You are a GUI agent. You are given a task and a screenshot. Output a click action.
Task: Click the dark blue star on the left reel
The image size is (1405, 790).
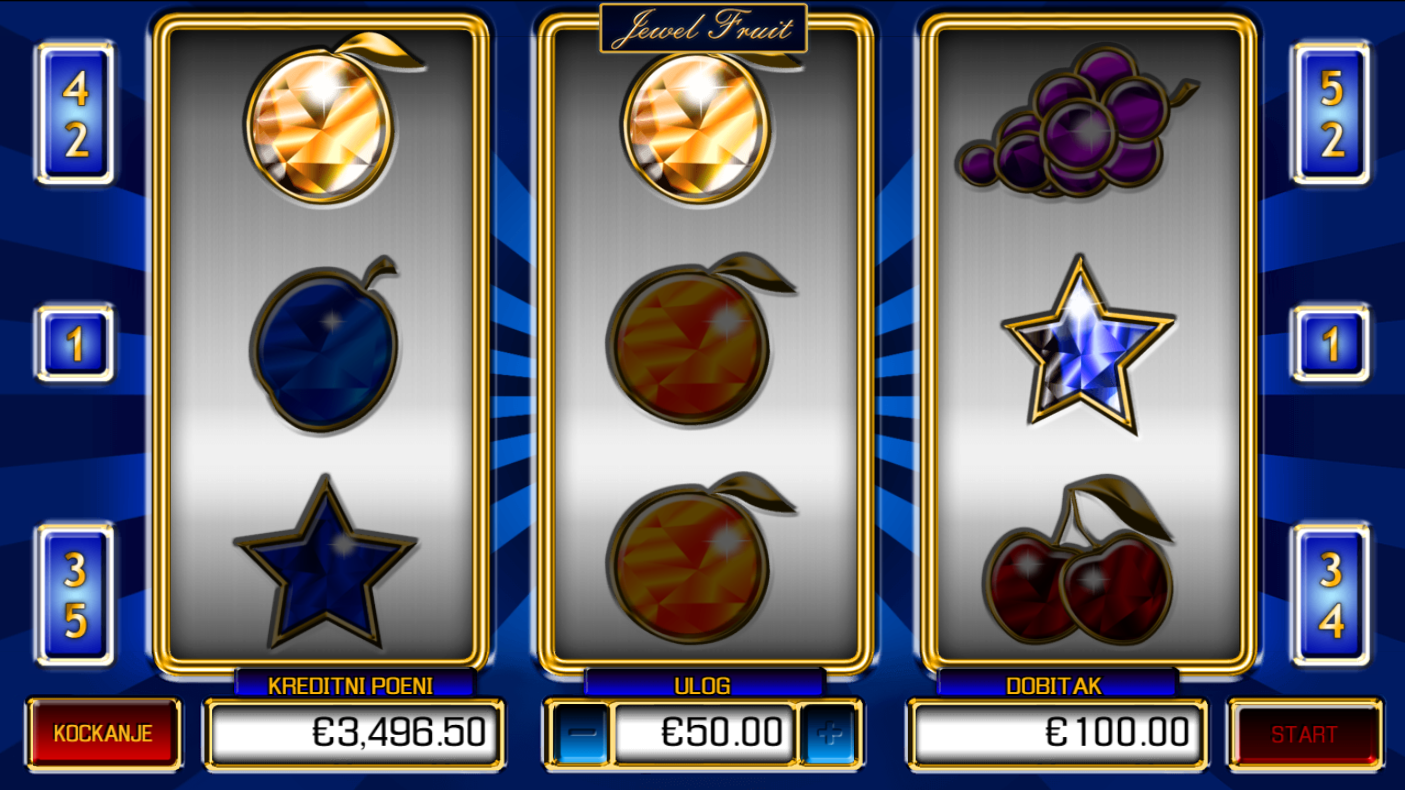coord(324,563)
